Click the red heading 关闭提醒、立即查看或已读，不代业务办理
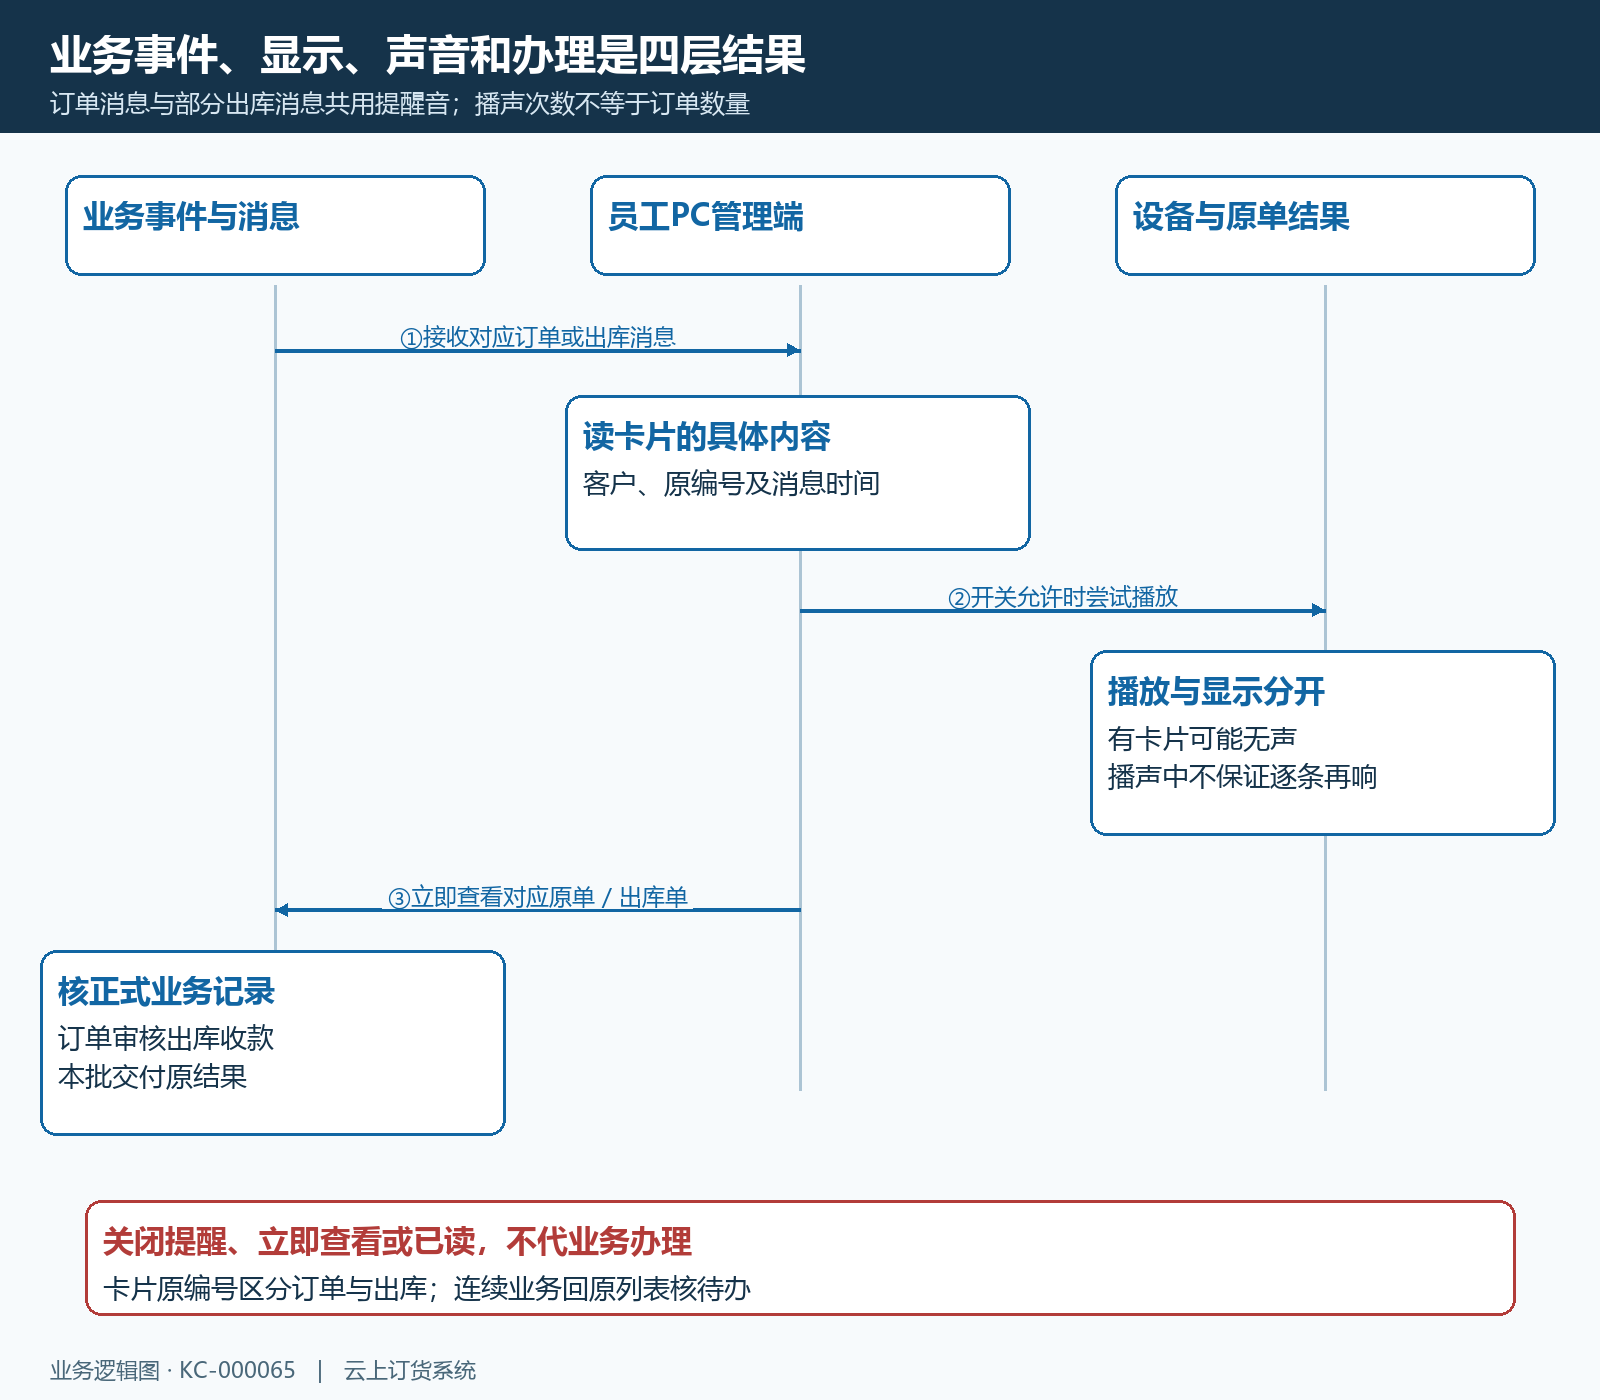This screenshot has width=1600, height=1400. click(397, 1241)
